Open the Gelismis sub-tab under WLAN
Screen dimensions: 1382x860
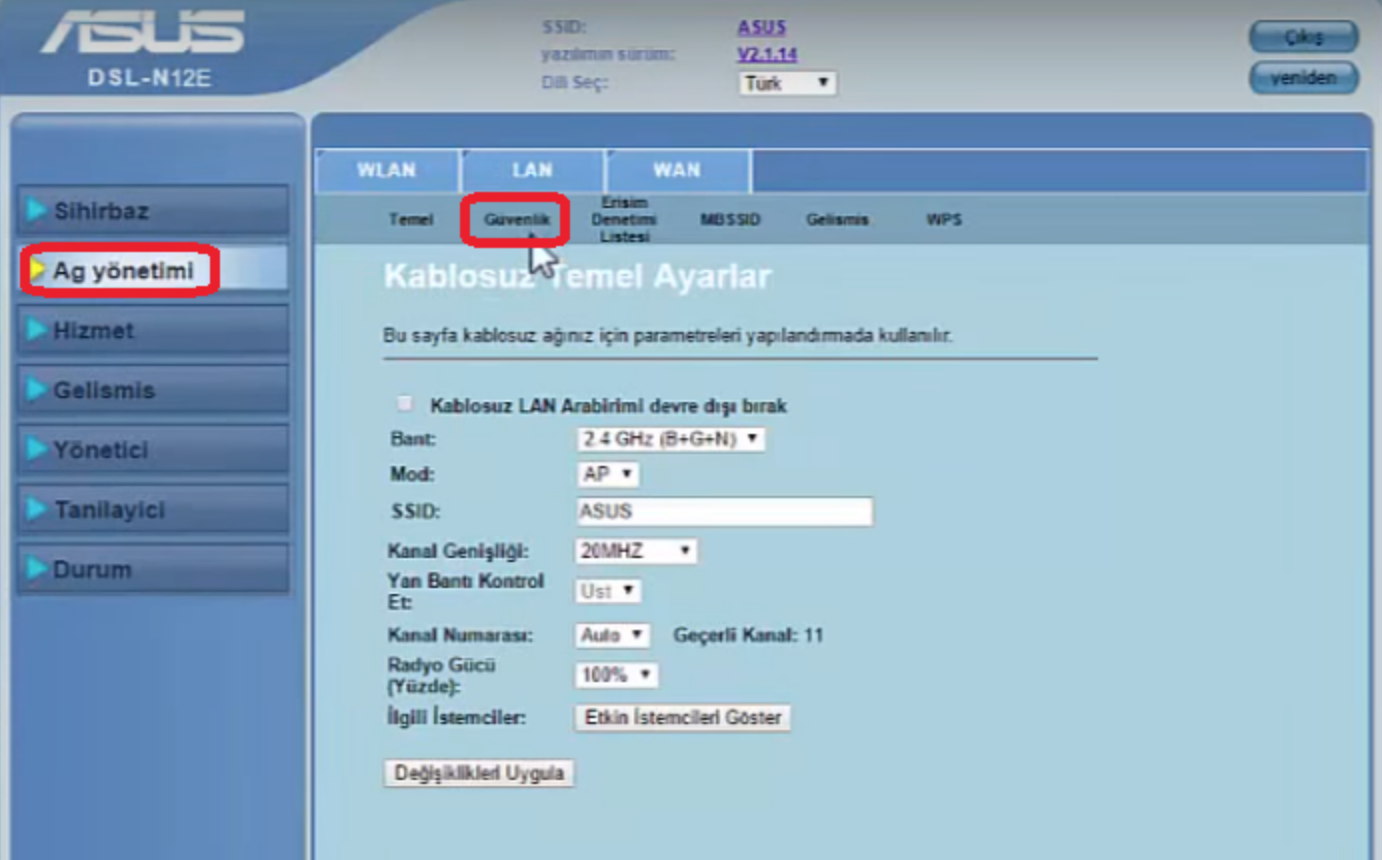point(837,220)
